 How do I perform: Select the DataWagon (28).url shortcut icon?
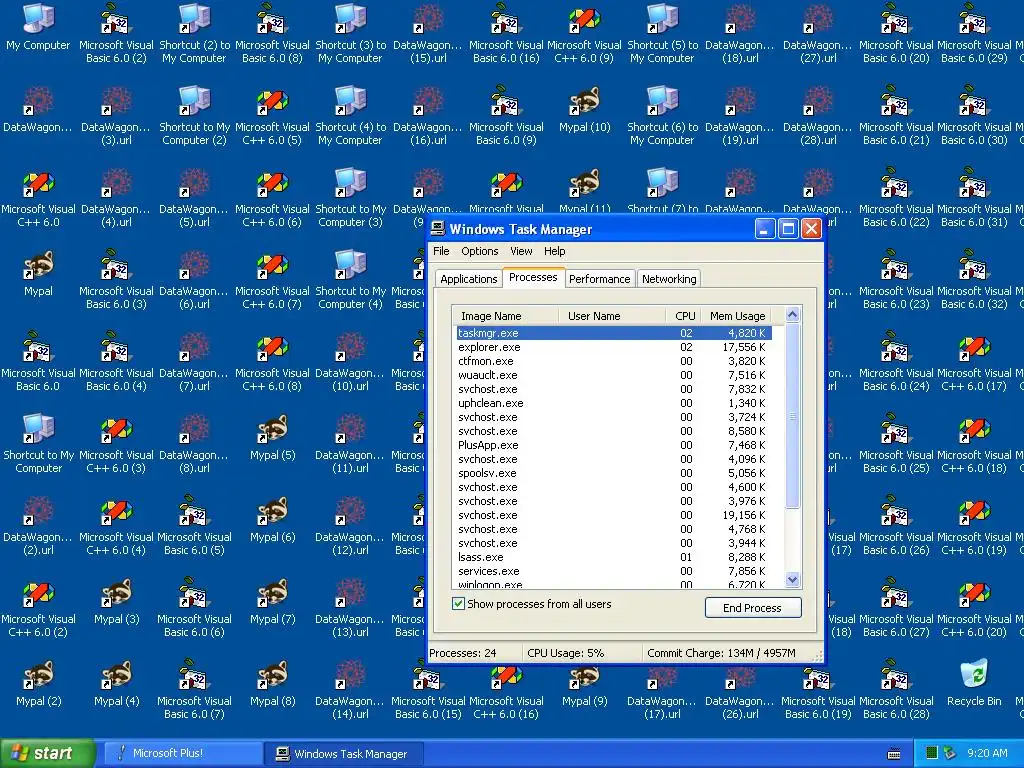click(x=818, y=115)
